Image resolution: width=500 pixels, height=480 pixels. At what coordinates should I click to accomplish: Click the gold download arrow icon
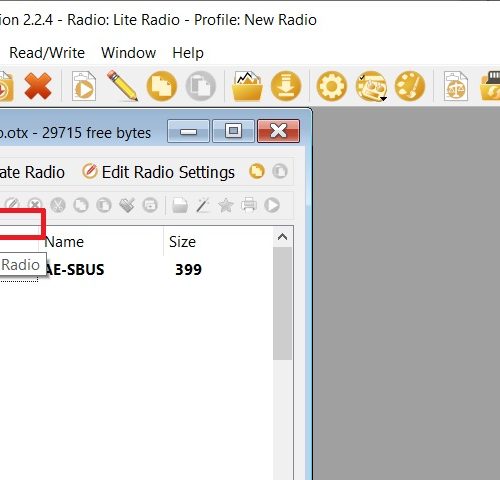[x=286, y=86]
